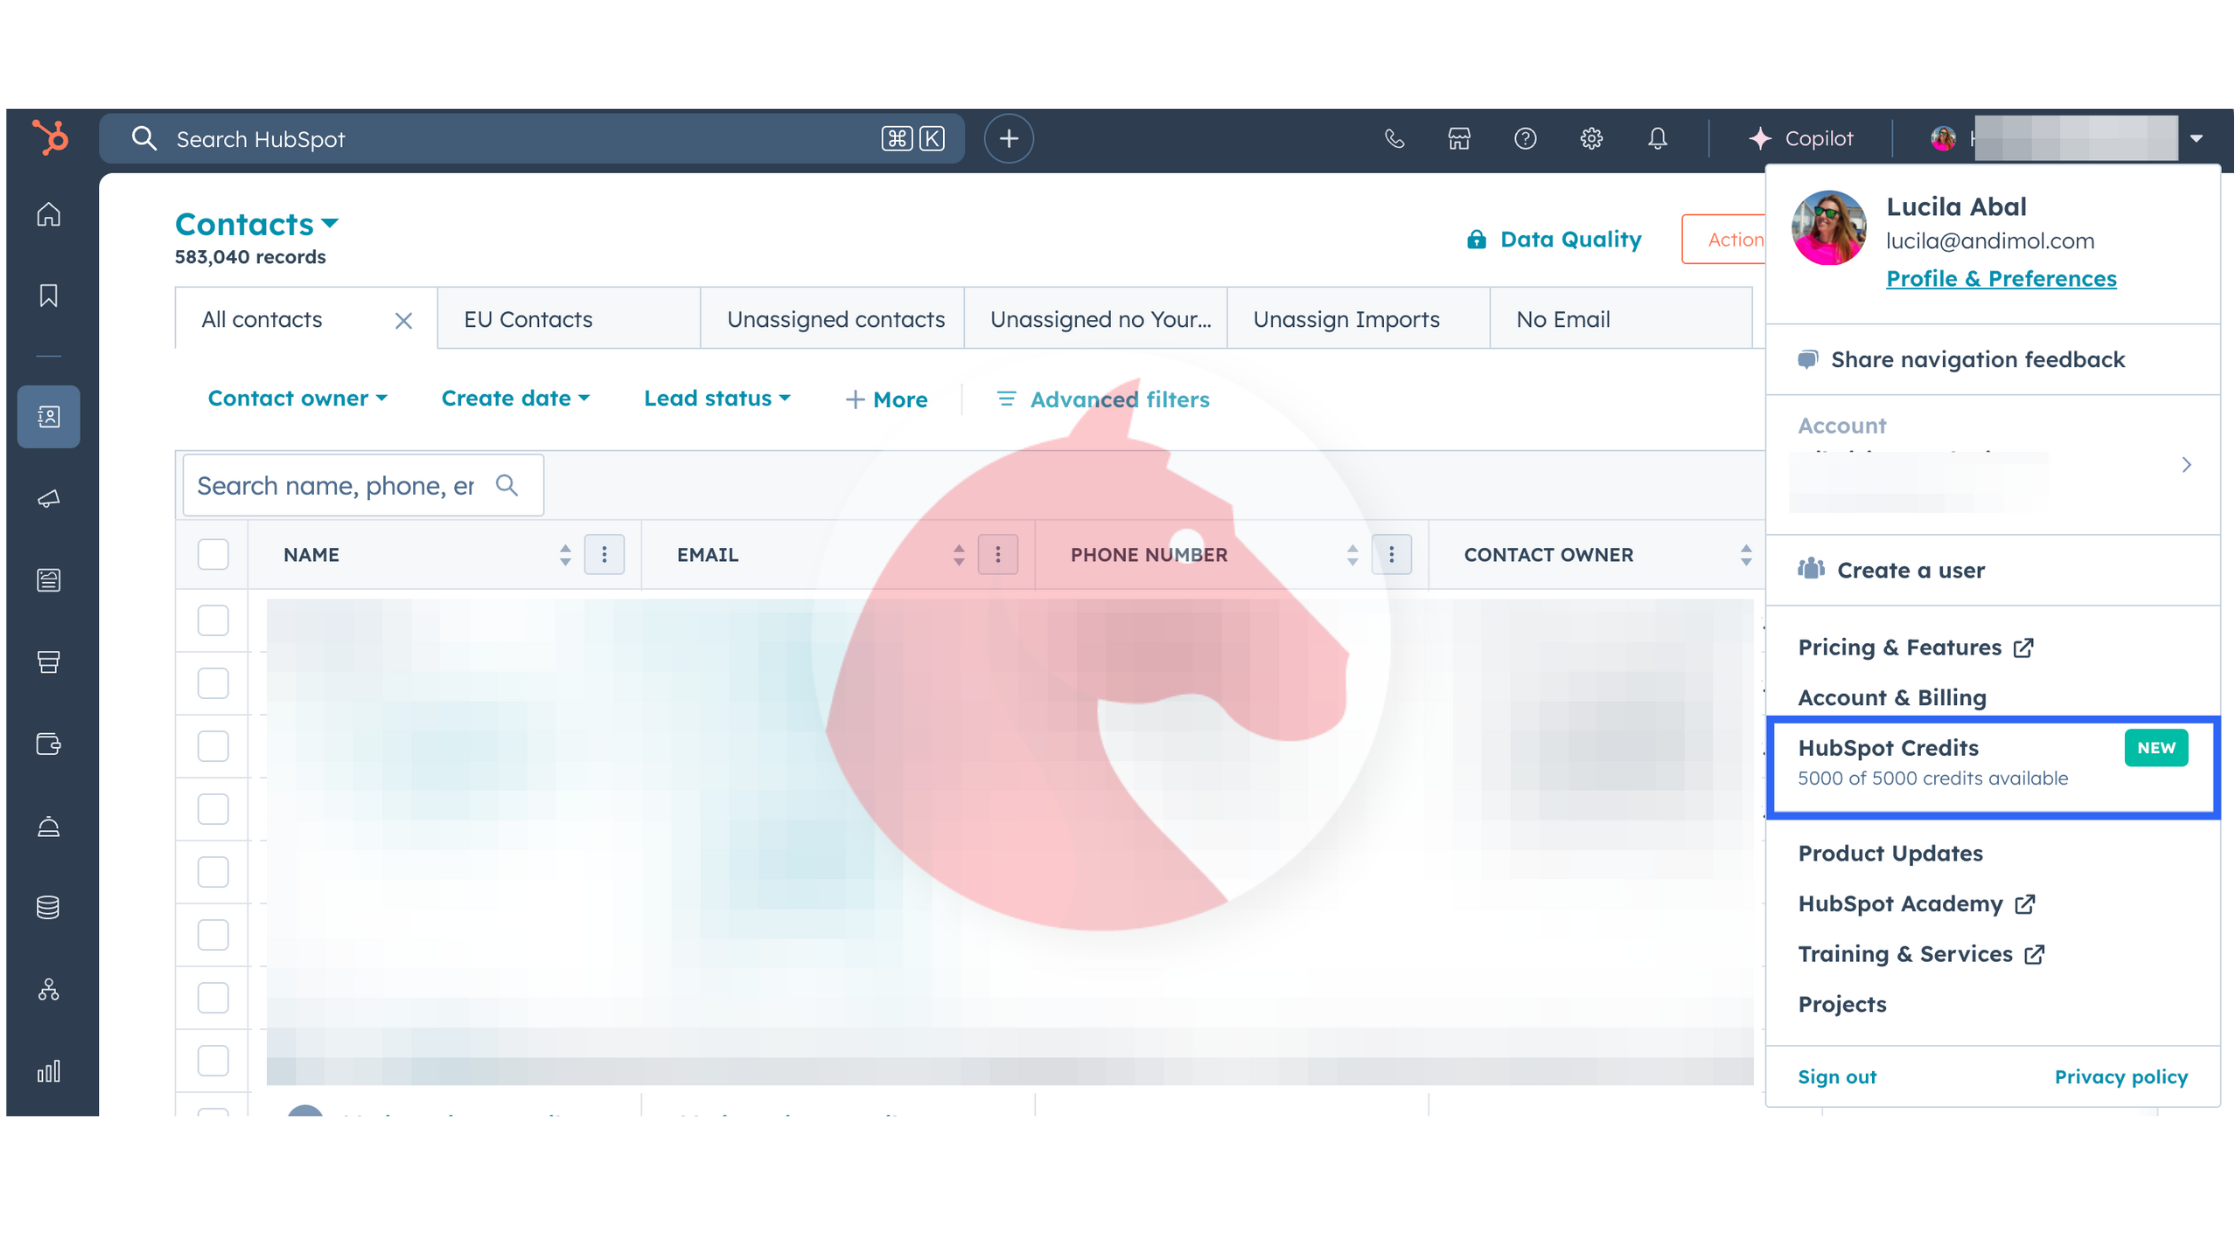Expand the Account switcher chevron
Viewport: 2240px width, 1260px height.
2186,465
